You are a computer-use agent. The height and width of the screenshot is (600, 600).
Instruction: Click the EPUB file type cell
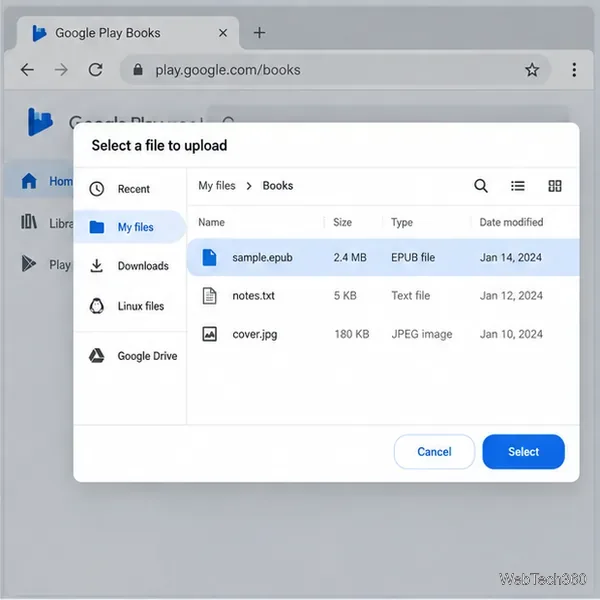(413, 258)
